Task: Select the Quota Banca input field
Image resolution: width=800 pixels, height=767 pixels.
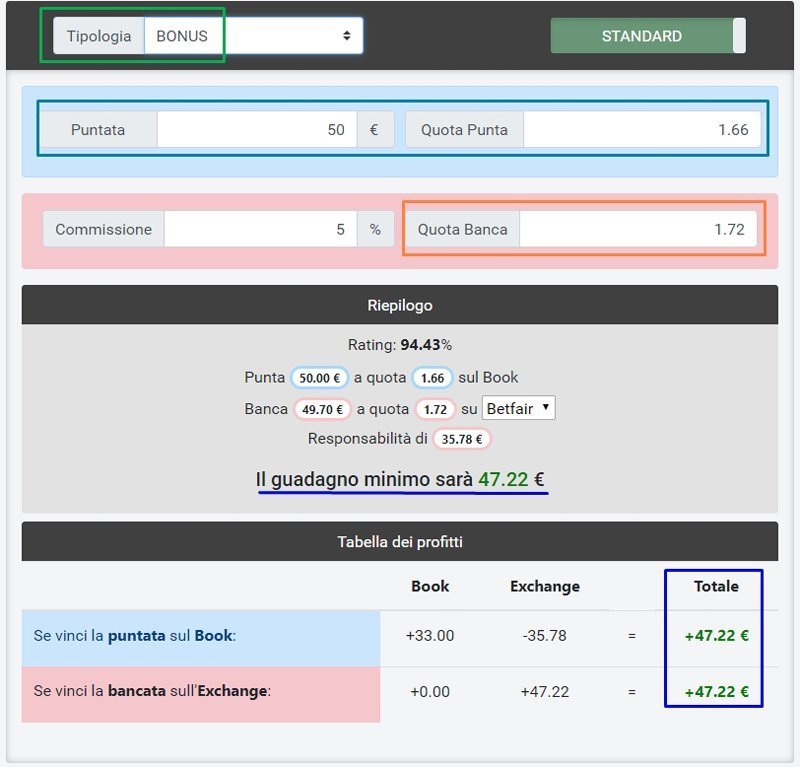Action: 637,229
